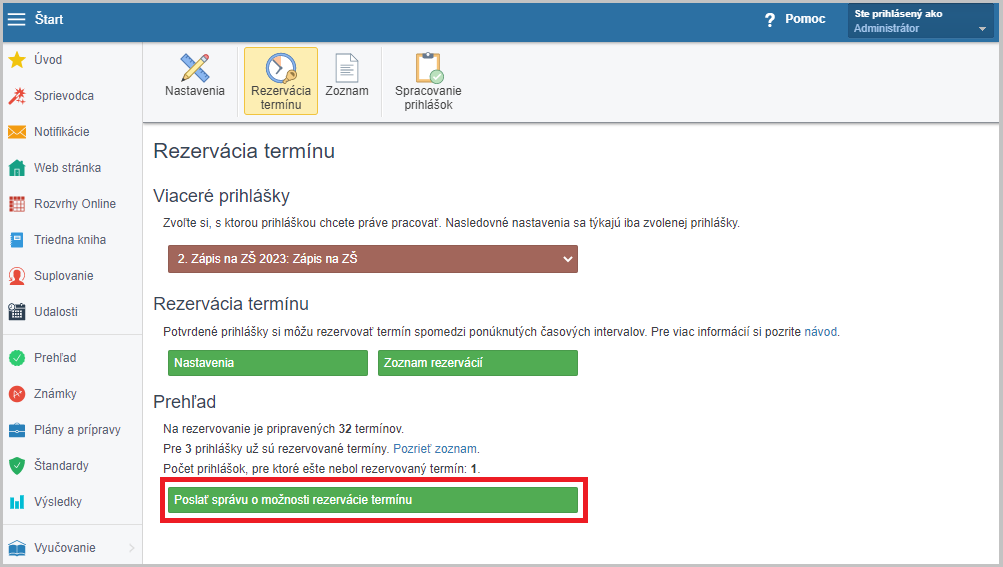Viewport: 1003px width, 567px height.
Task: Open Vyučovanie in the sidebar
Action: click(65, 548)
